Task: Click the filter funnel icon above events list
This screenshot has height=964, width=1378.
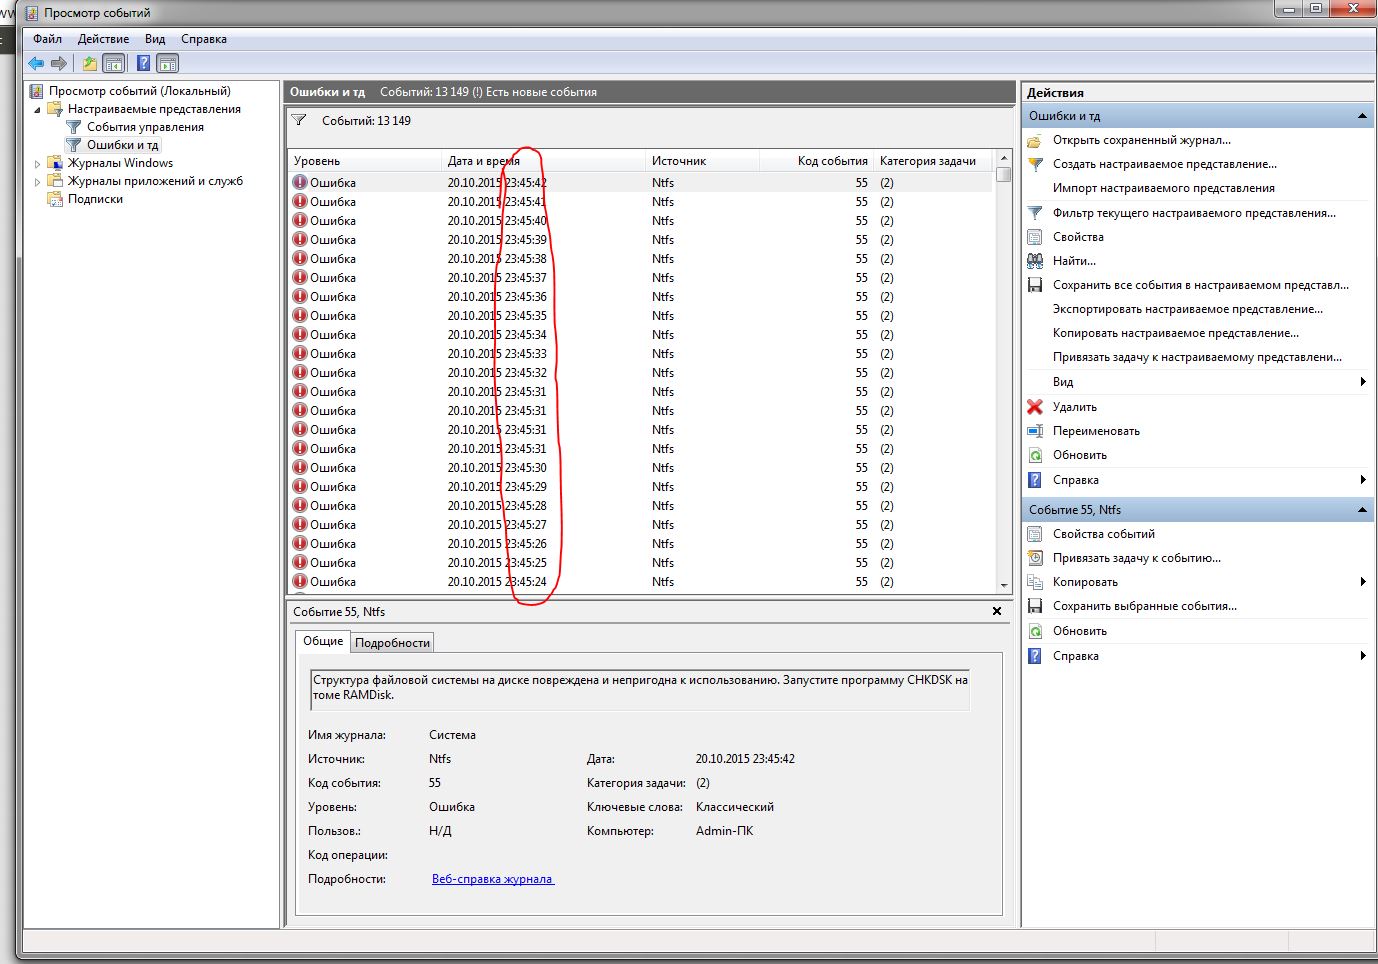Action: click(298, 121)
